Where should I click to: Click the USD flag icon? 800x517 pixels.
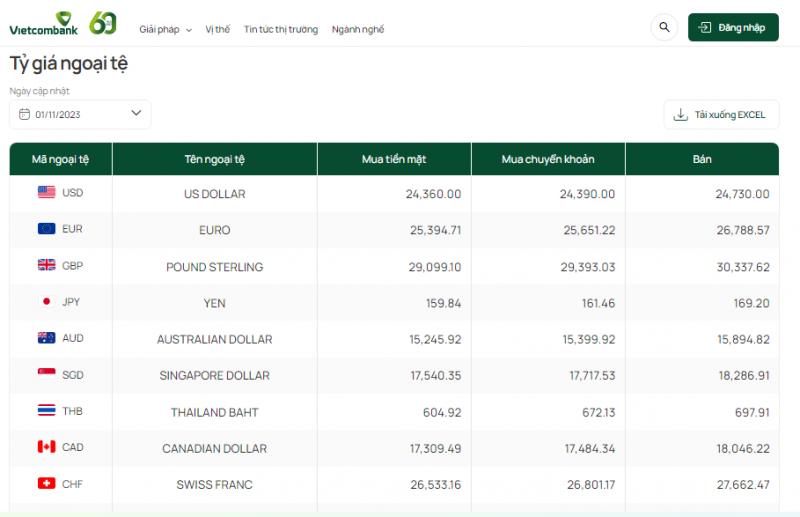tap(46, 193)
